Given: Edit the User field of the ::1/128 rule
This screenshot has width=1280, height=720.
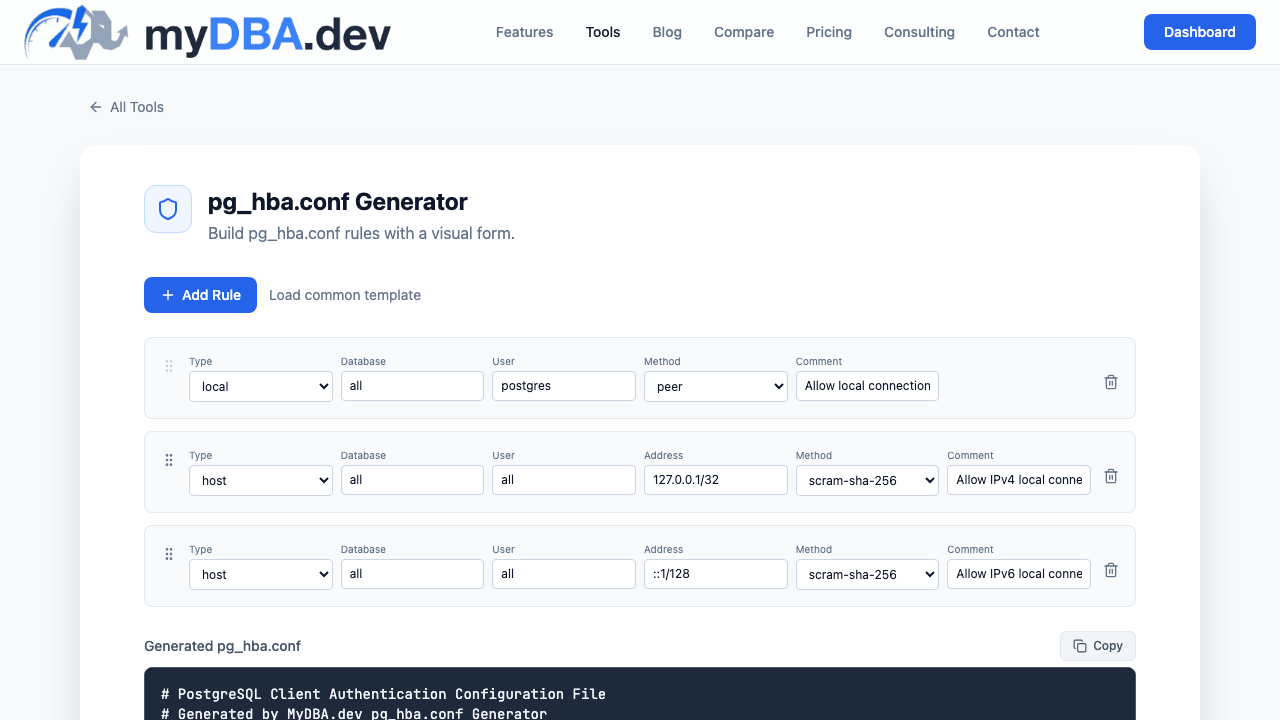Looking at the screenshot, I should (564, 574).
